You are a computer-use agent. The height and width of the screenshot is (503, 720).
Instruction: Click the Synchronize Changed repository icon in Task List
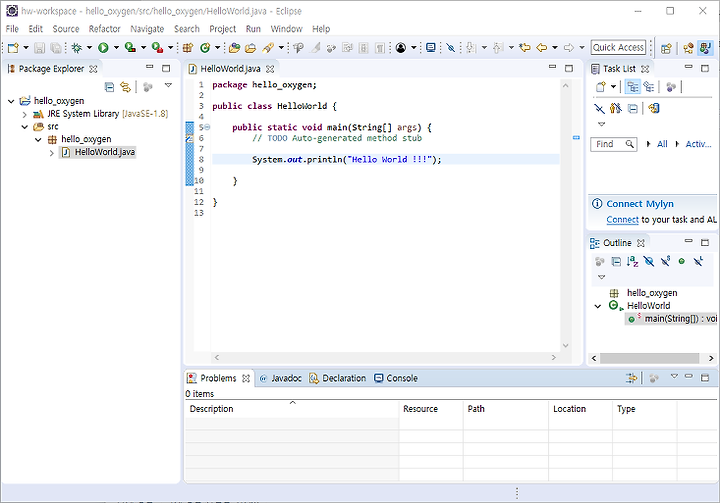(653, 108)
